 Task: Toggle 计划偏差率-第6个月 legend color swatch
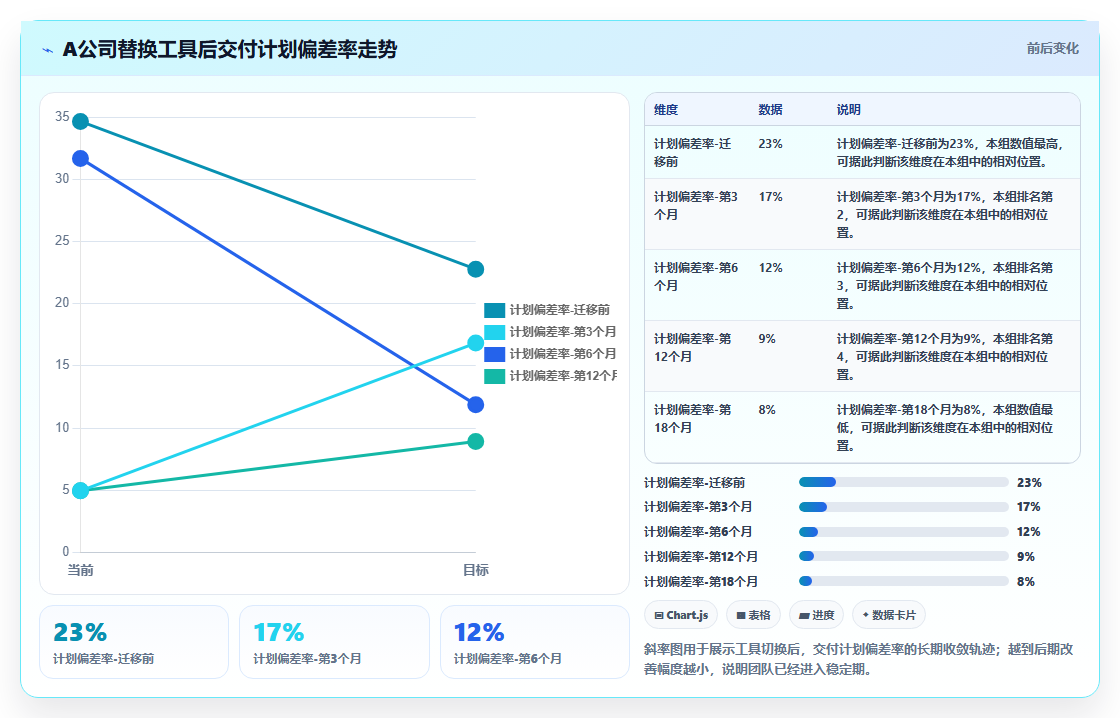(494, 354)
